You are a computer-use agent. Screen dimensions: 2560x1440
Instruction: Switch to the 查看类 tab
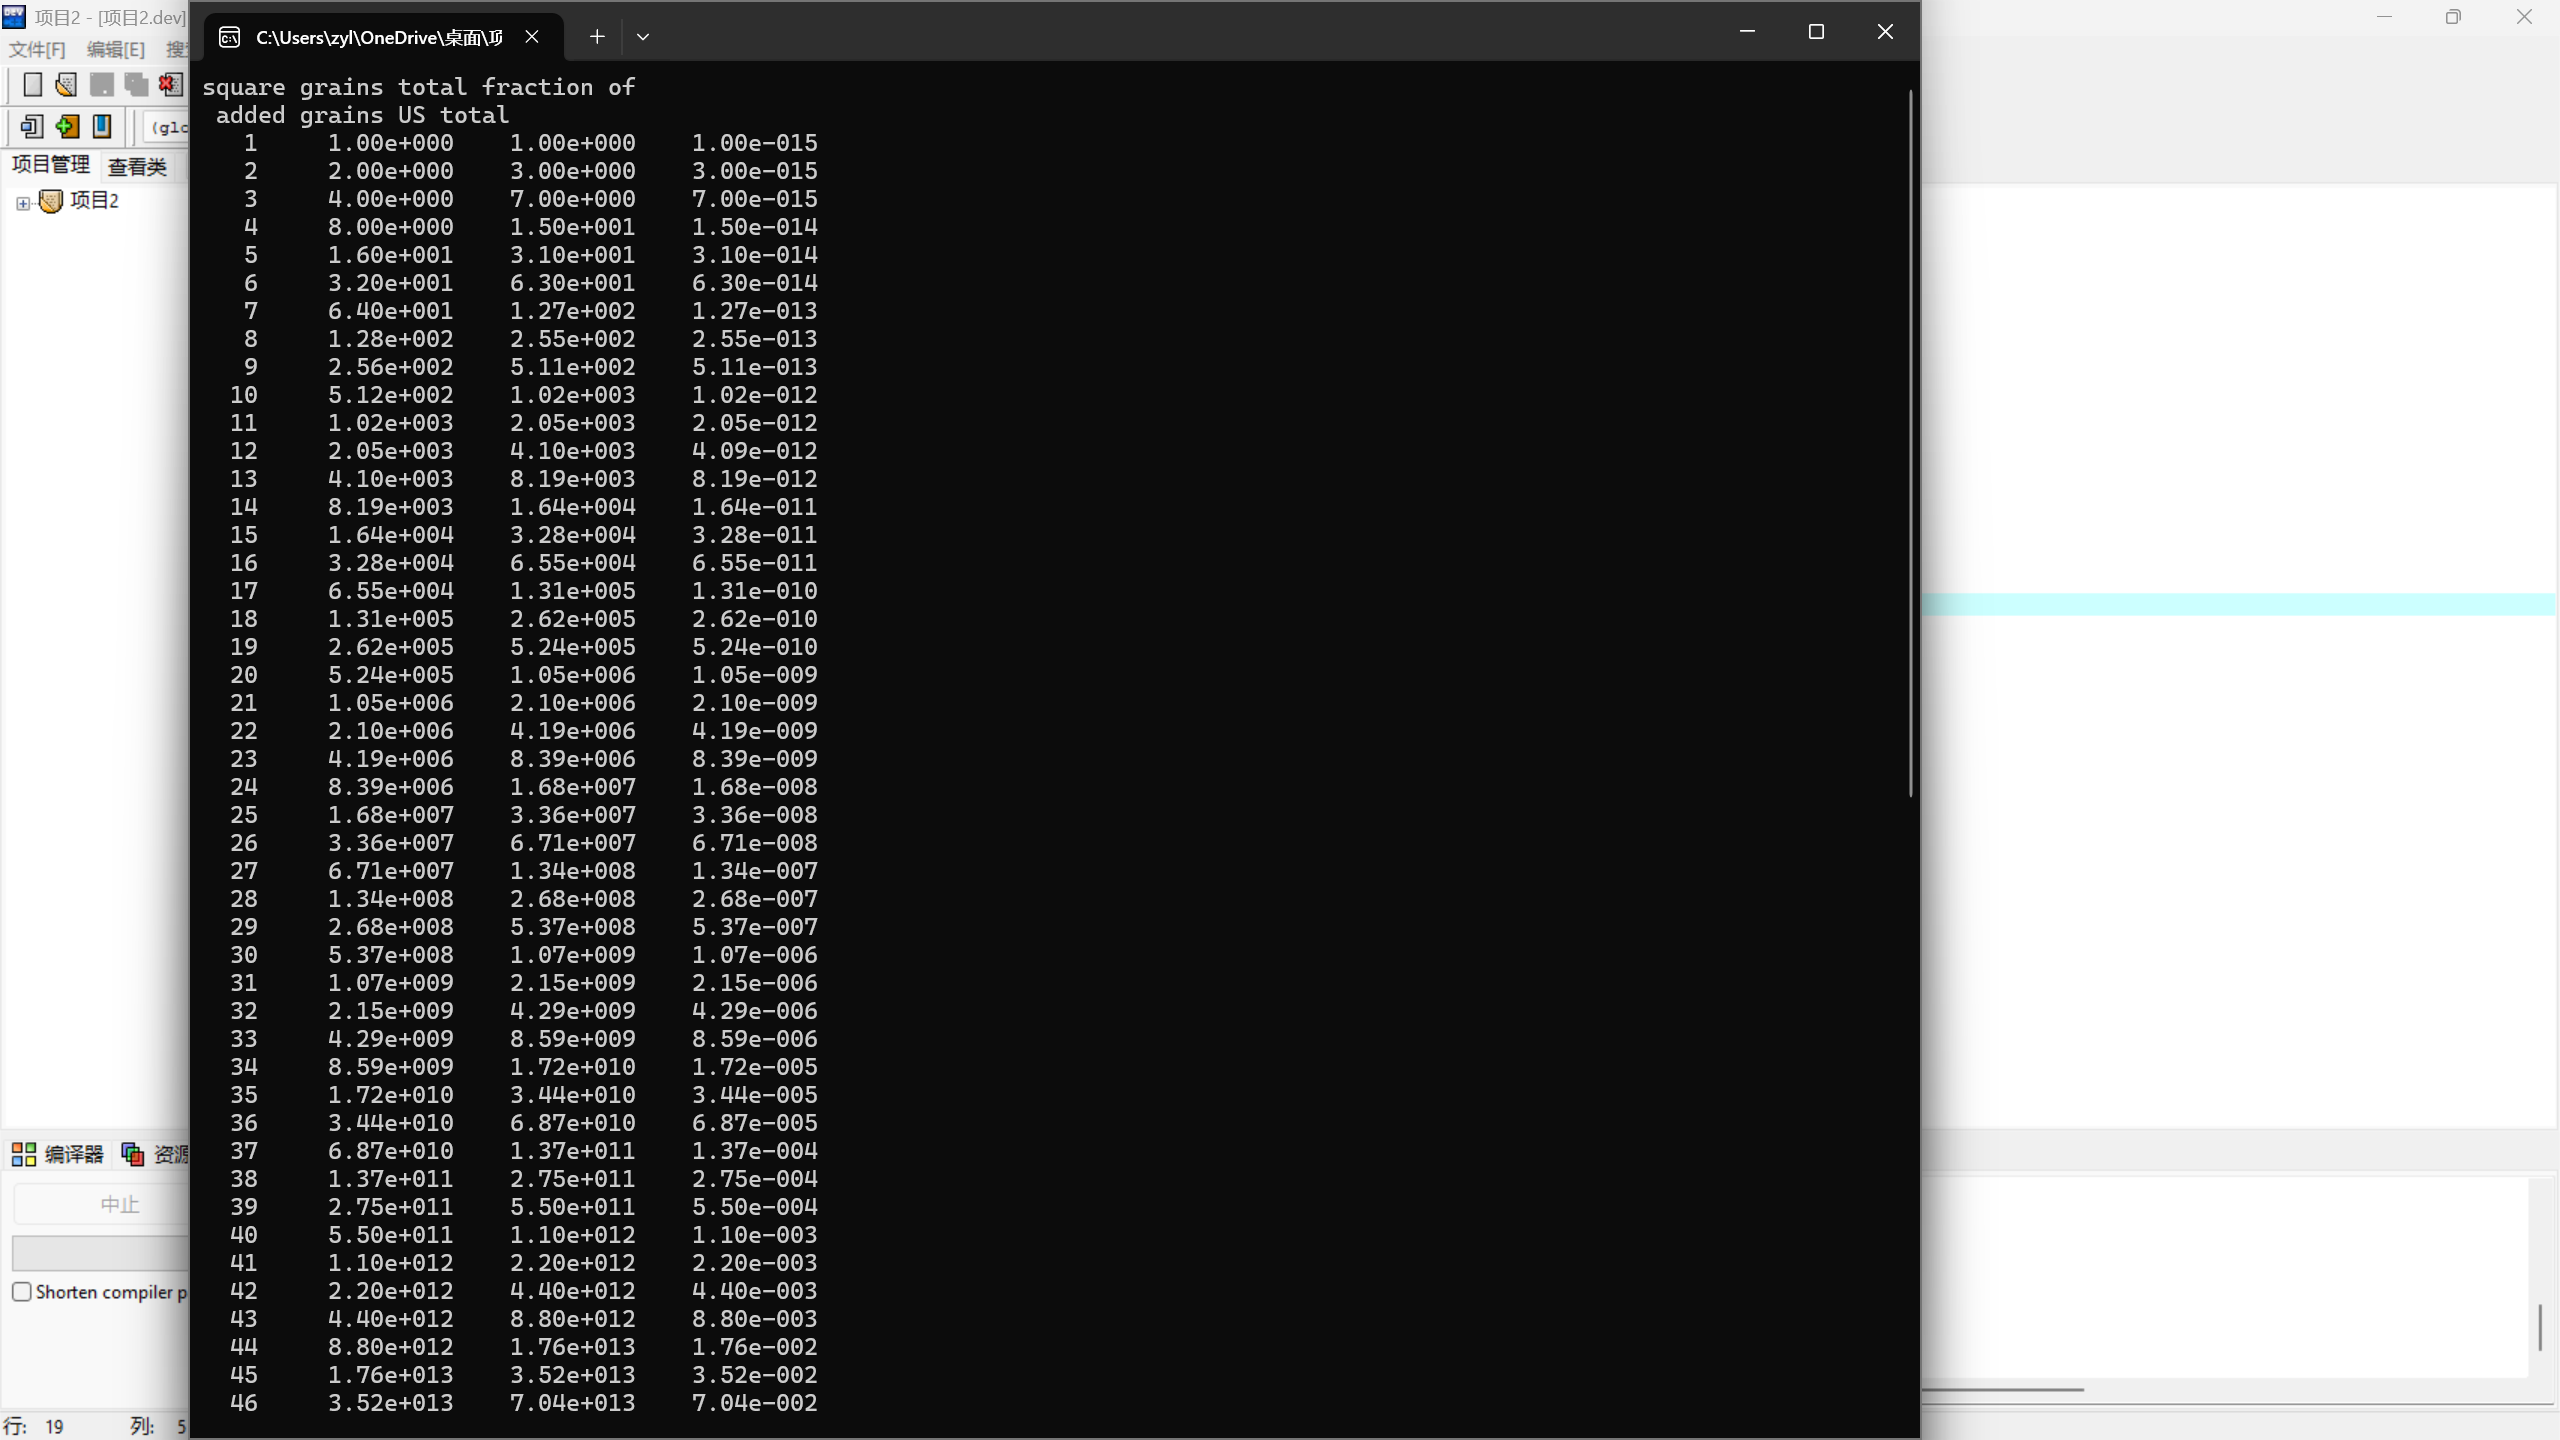click(x=137, y=167)
